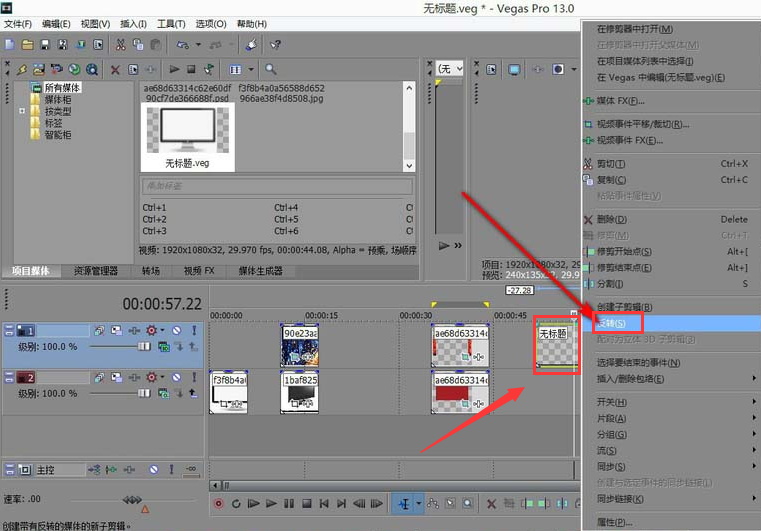This screenshot has width=761, height=531.
Task: Click the Cut scissors icon in main toolbar
Action: (121, 44)
